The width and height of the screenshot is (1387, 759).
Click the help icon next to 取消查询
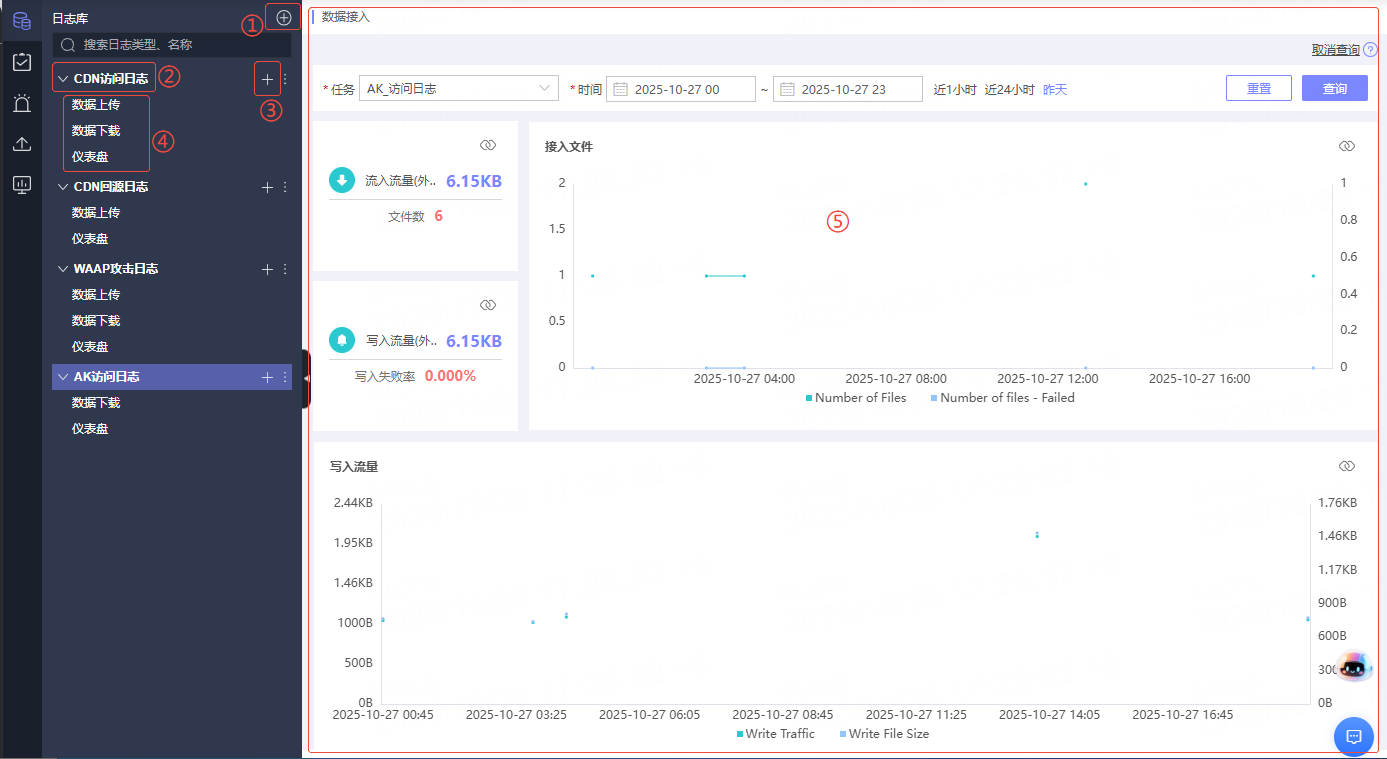pyautogui.click(x=1370, y=49)
